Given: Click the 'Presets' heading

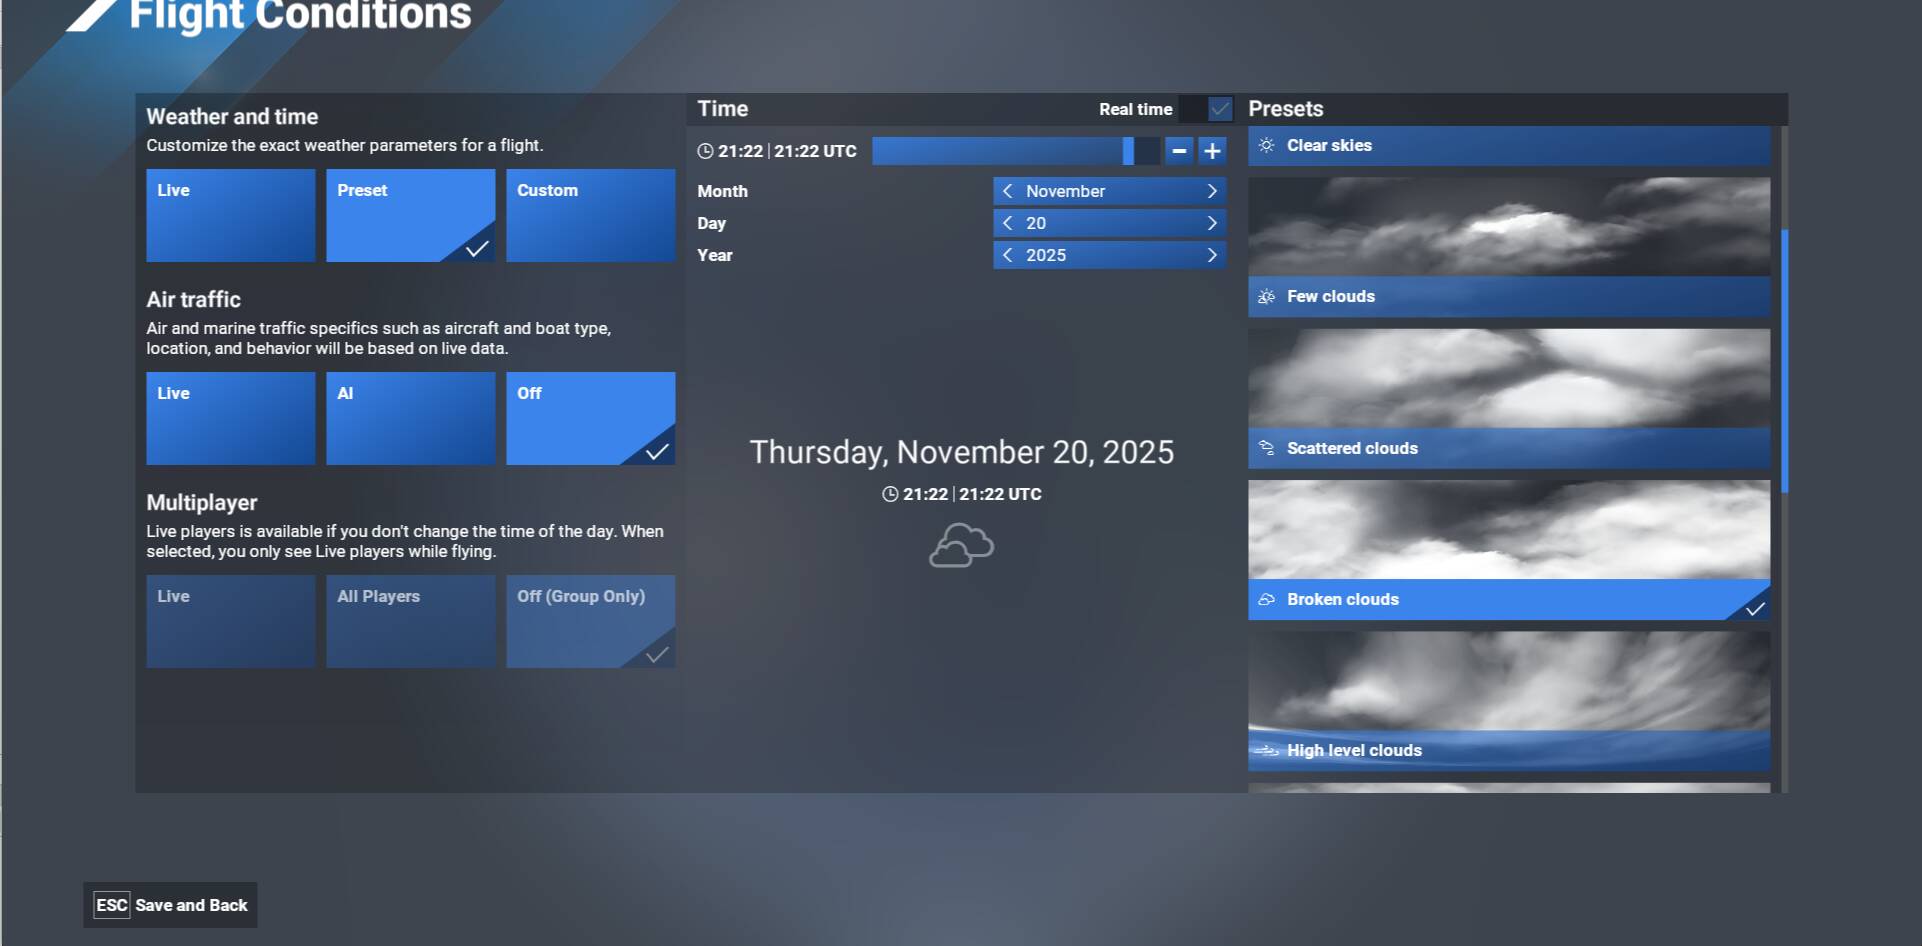Looking at the screenshot, I should coord(1286,108).
